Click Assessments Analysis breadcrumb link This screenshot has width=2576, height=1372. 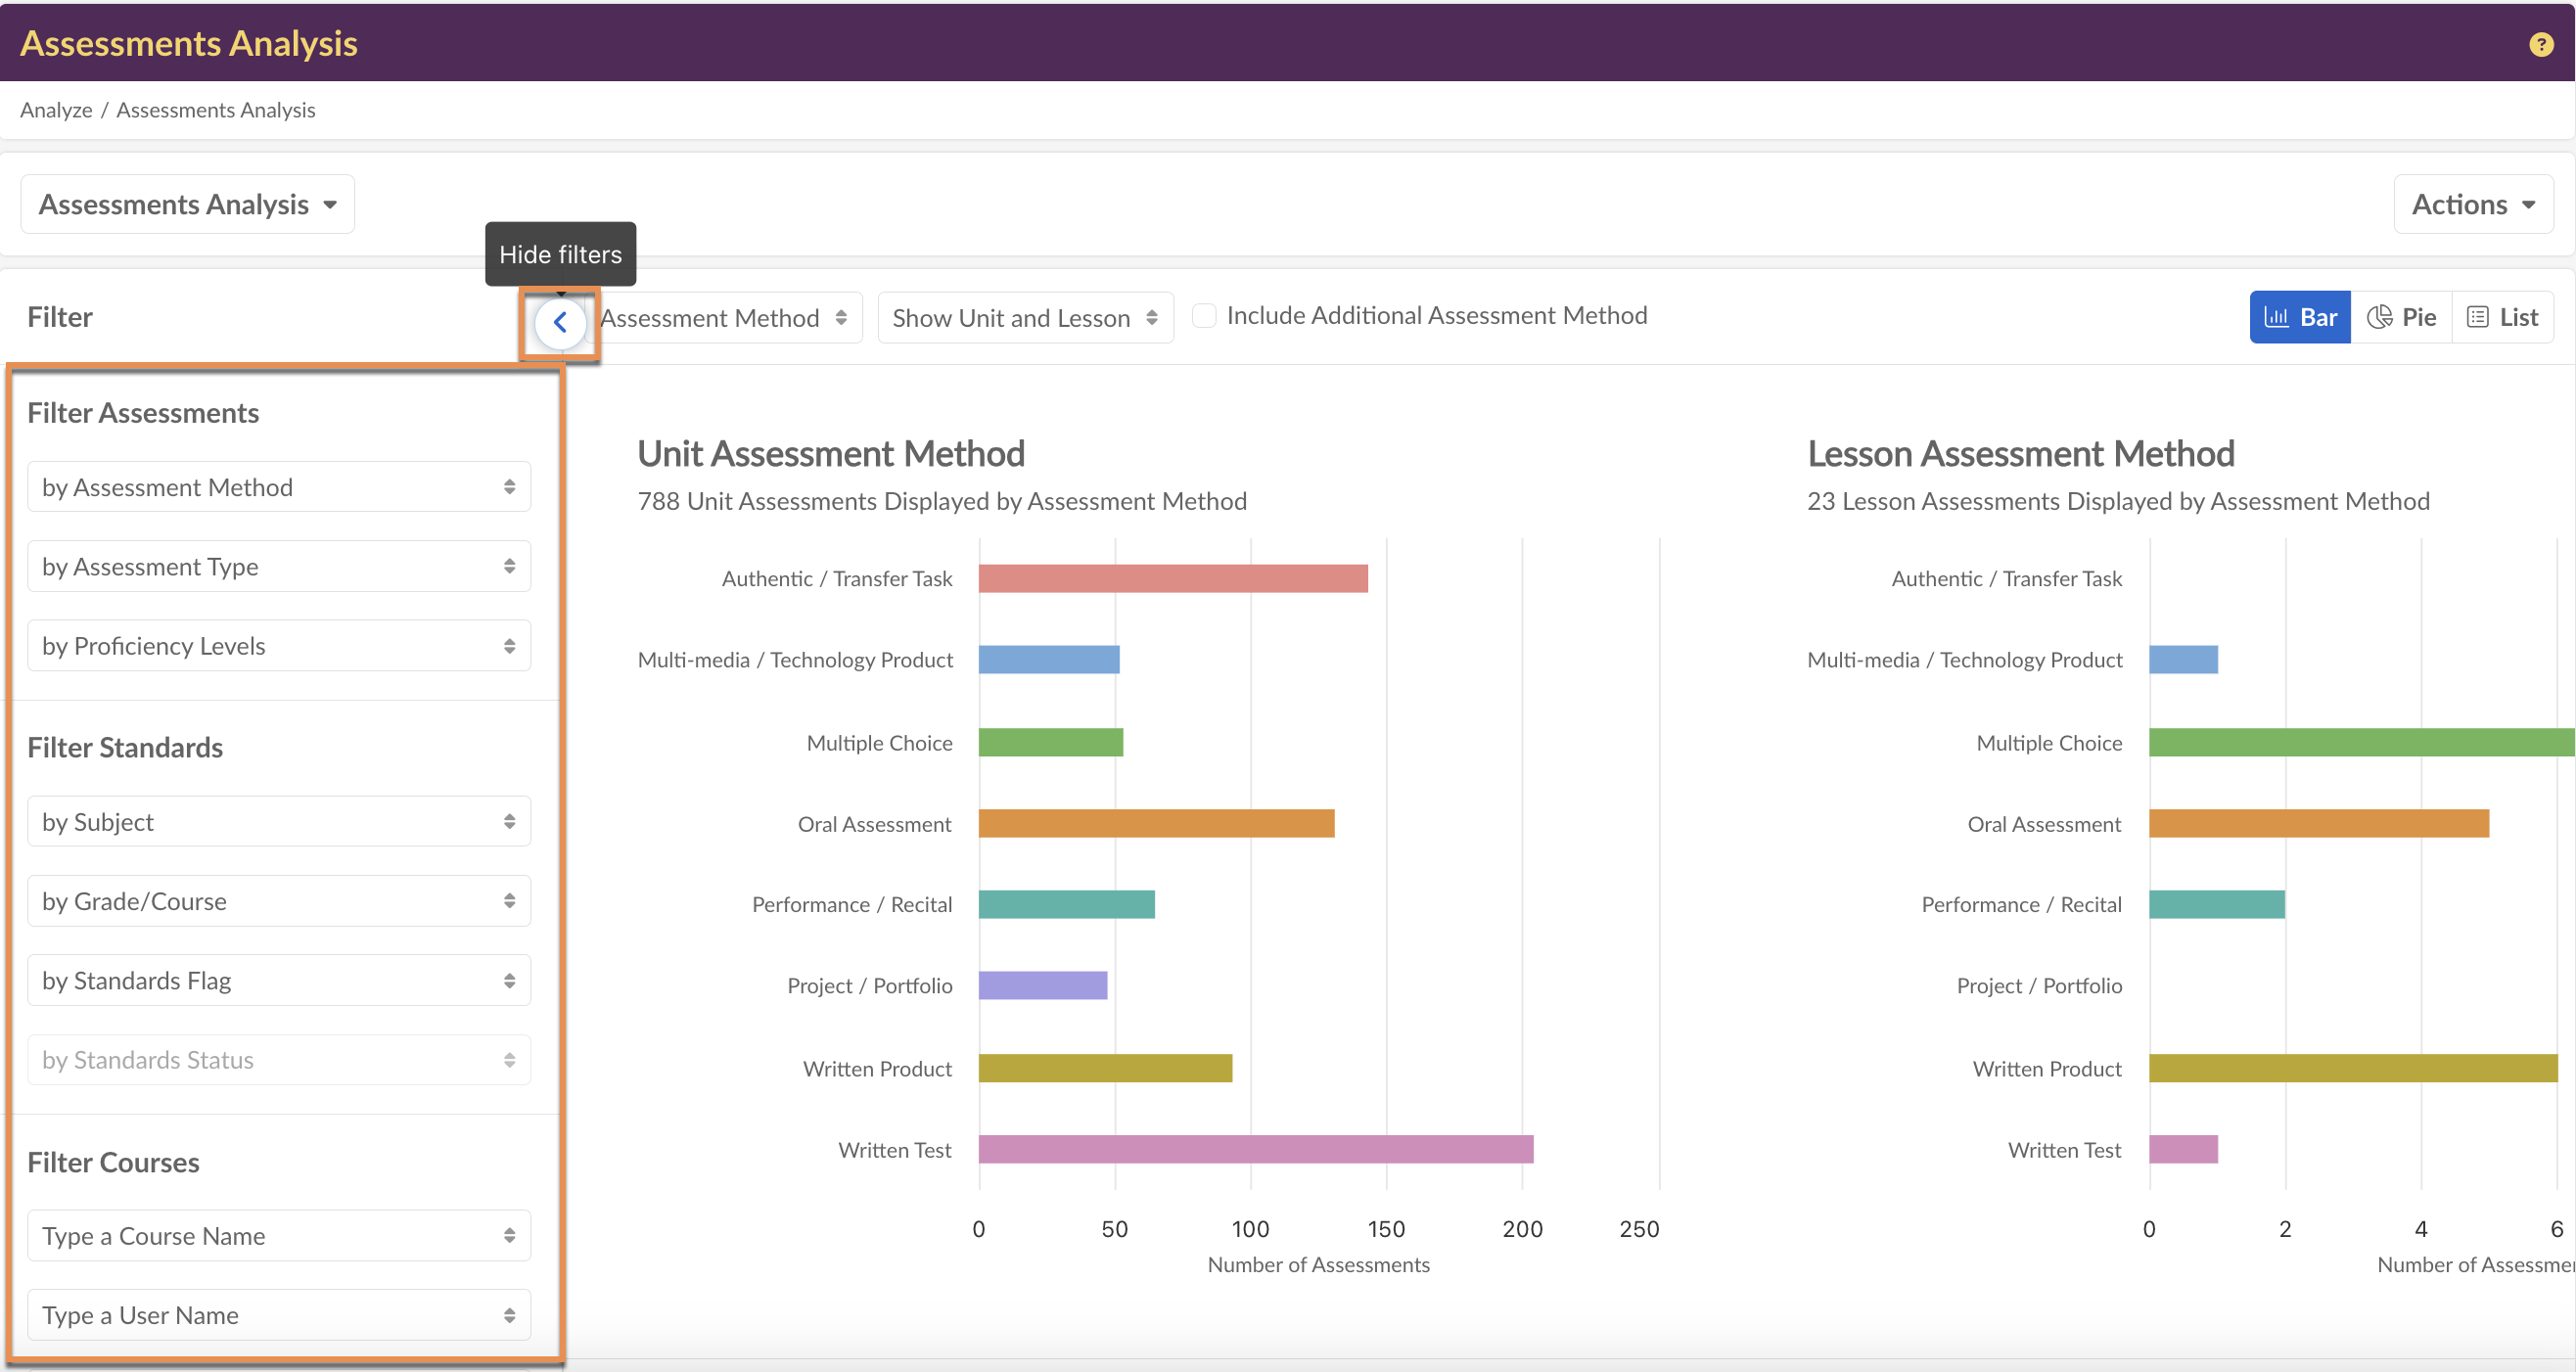[x=215, y=110]
